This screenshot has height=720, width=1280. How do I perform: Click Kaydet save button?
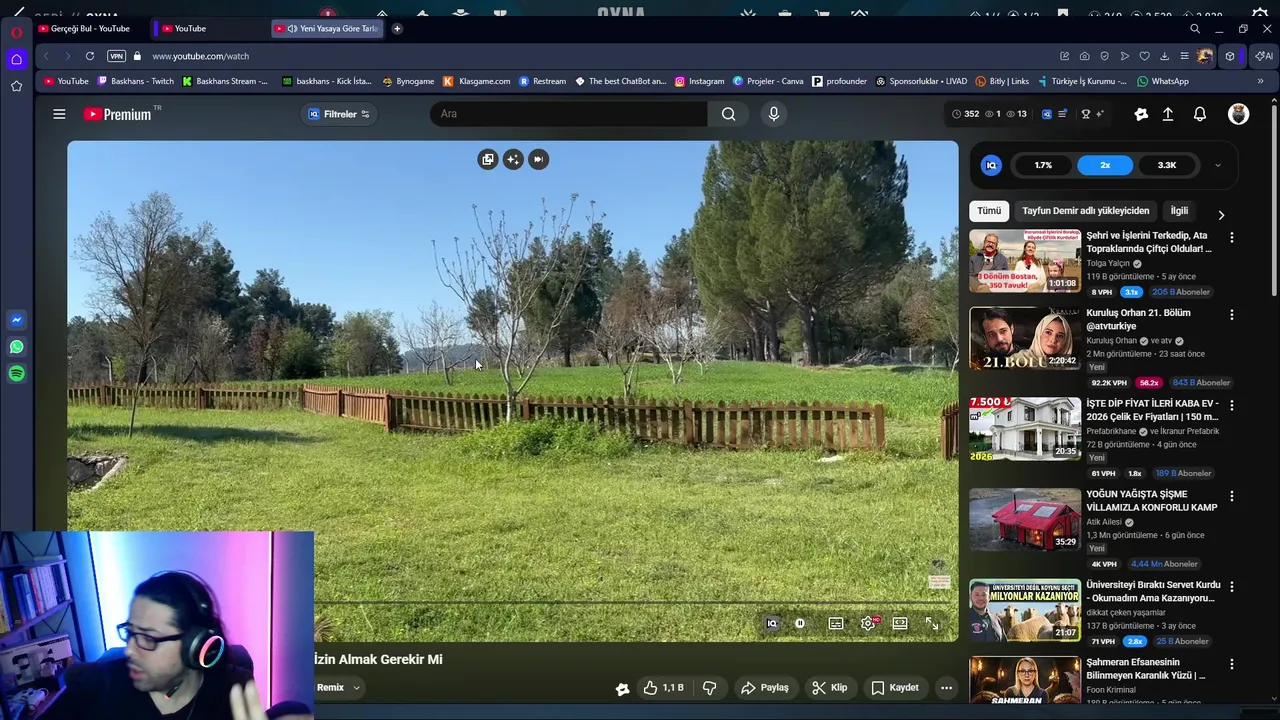(895, 687)
